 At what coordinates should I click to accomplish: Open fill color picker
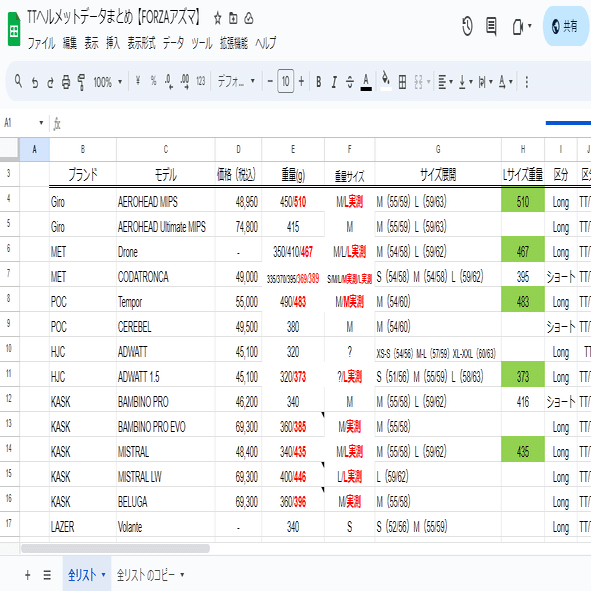(x=386, y=81)
